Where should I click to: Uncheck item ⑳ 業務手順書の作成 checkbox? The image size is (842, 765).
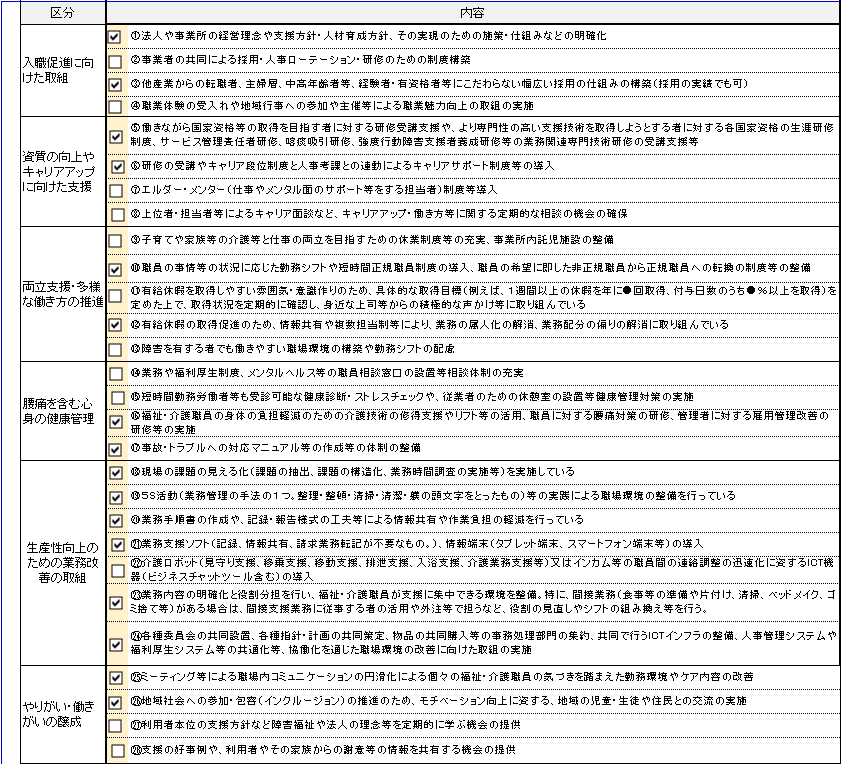[115, 520]
